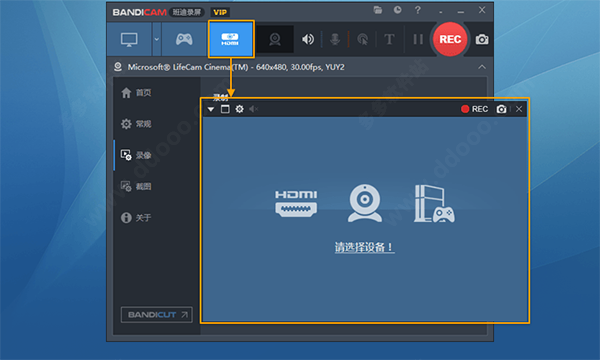Viewport: 600px width, 360px height.
Task: Open the 首页 home section
Action: [x=136, y=93]
